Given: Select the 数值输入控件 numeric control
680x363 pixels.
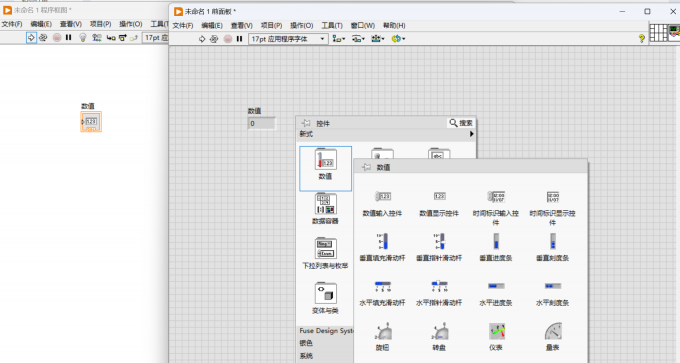Looking at the screenshot, I should pos(382,204).
